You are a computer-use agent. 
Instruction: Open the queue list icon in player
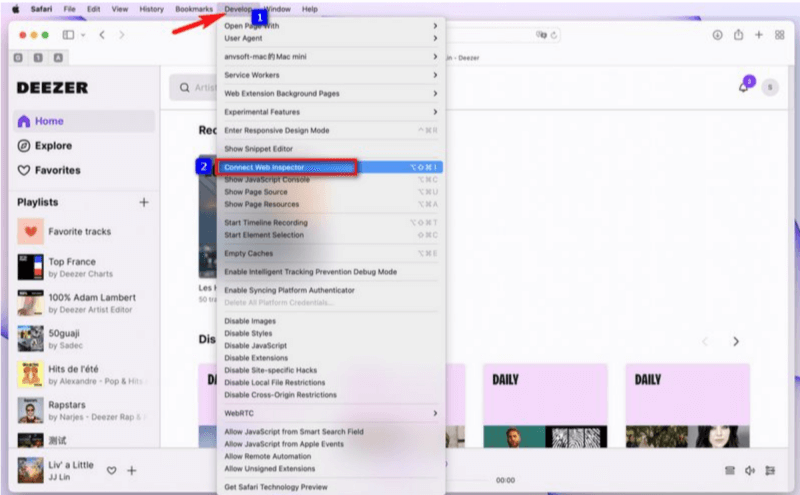(730, 471)
